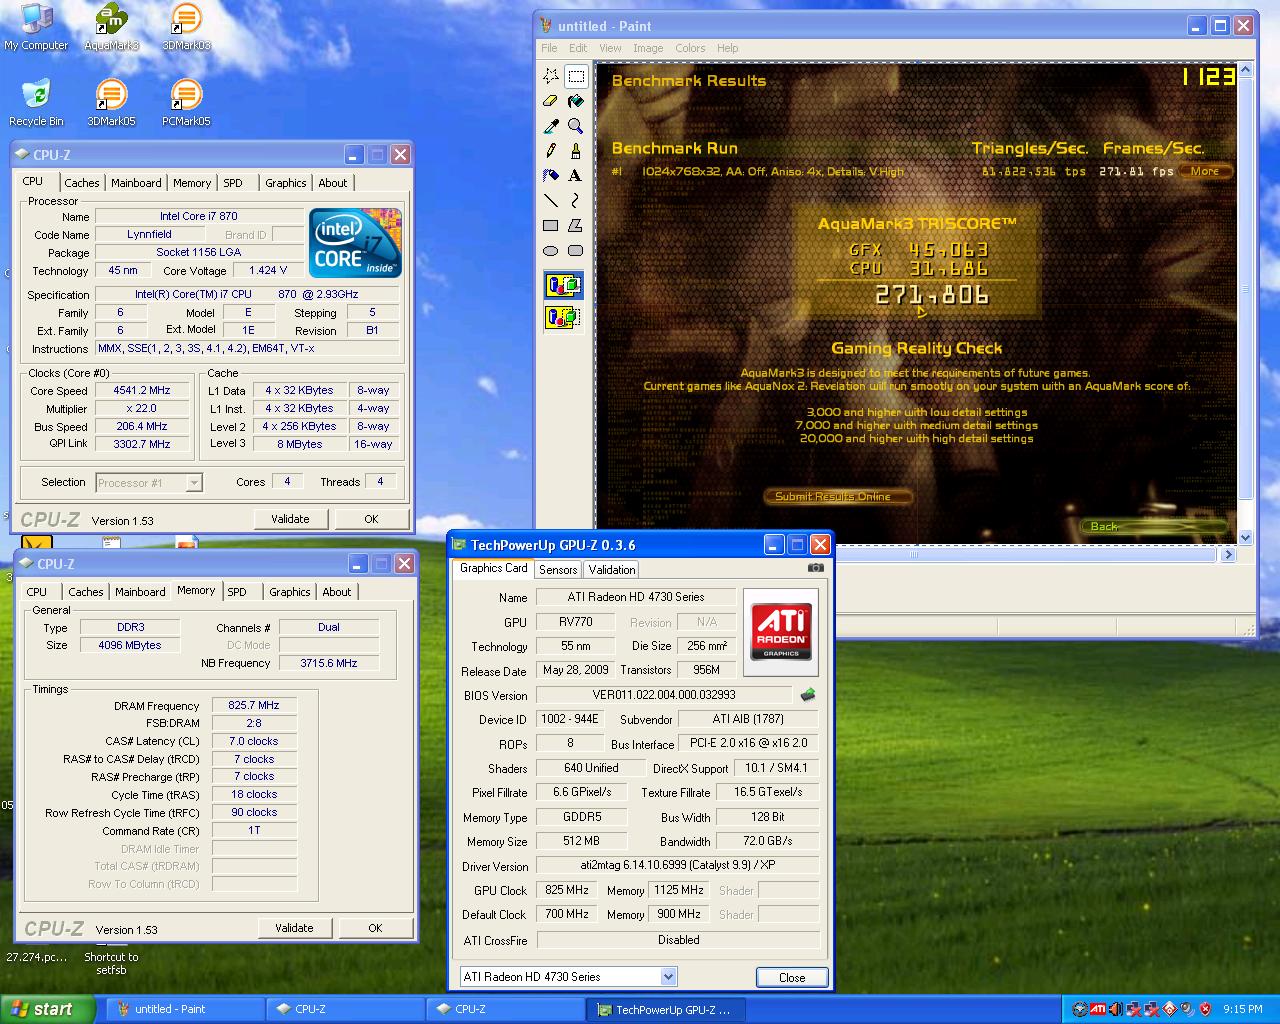Select the Rounded Rectangle tool in Paint
Viewport: 1280px width, 1024px height.
click(576, 251)
